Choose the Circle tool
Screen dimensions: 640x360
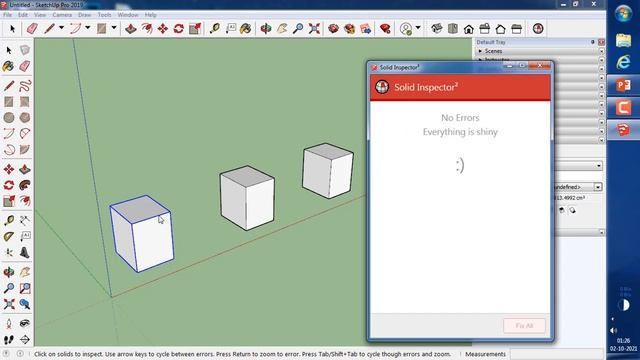click(9, 118)
